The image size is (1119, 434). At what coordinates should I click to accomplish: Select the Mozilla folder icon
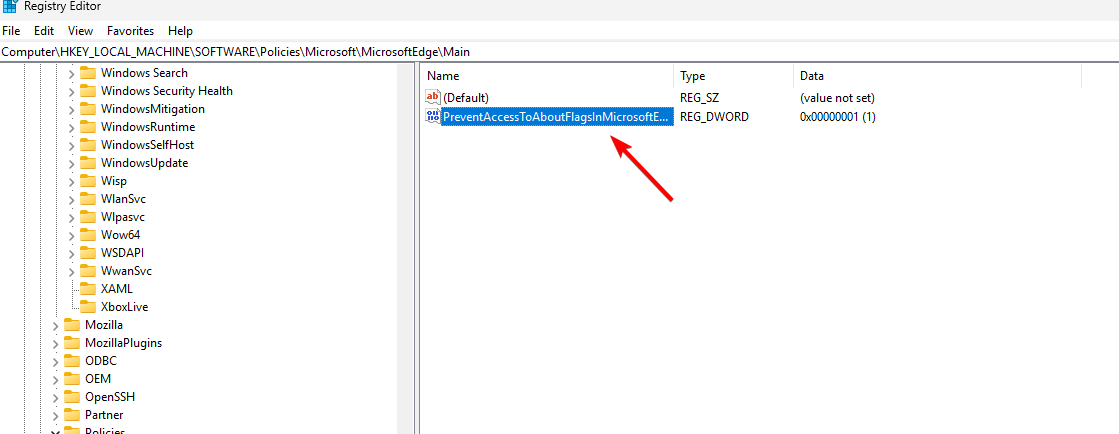point(72,325)
